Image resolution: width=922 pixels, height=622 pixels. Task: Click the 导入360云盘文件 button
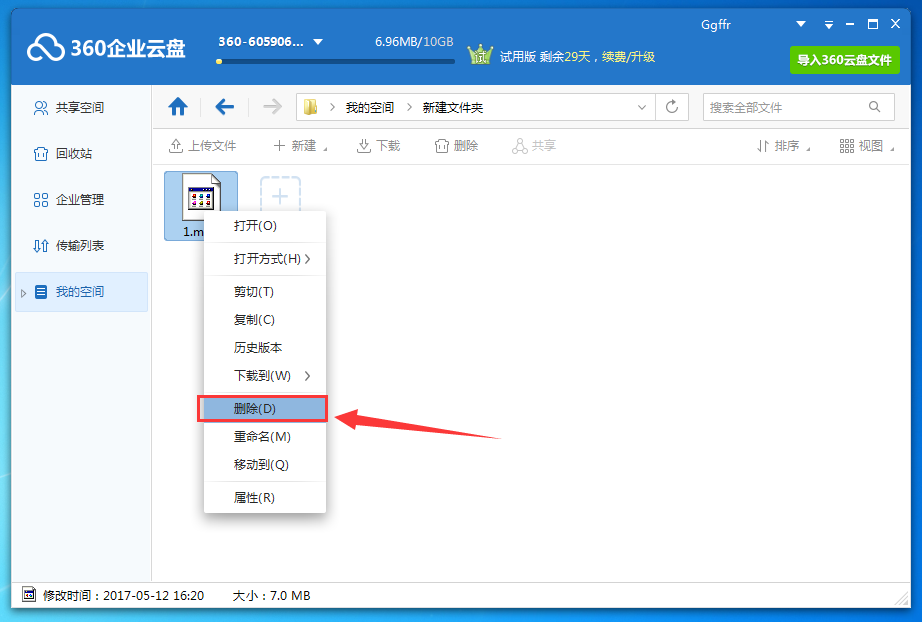pyautogui.click(x=844, y=60)
